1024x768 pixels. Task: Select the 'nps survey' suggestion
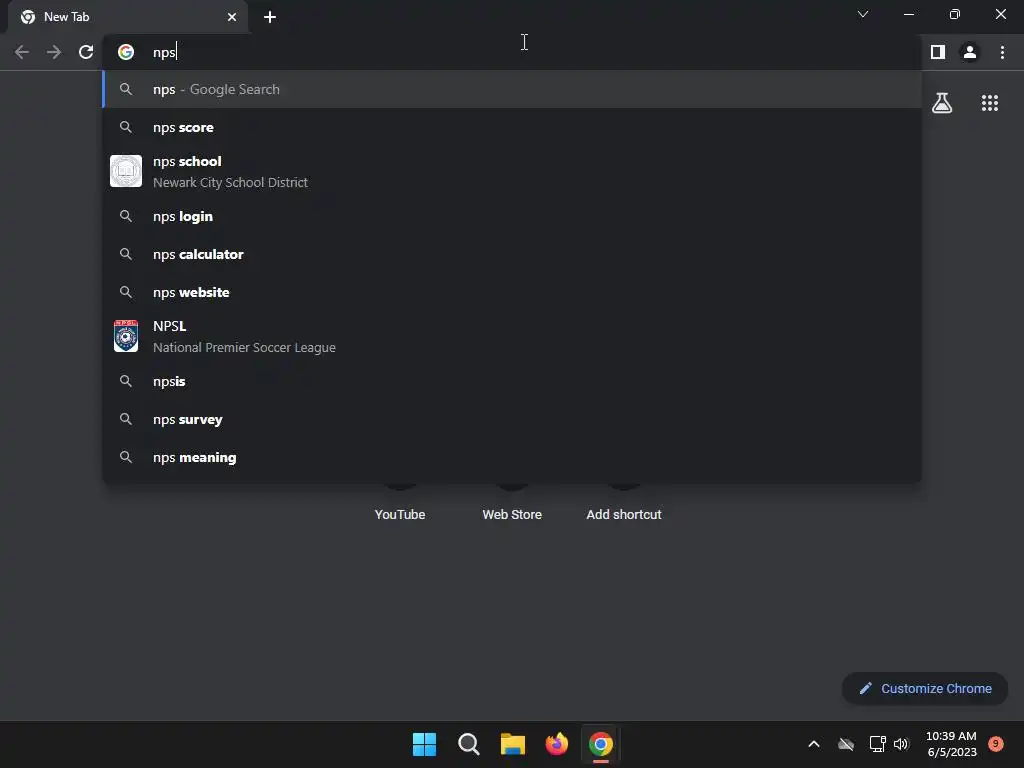click(x=512, y=419)
